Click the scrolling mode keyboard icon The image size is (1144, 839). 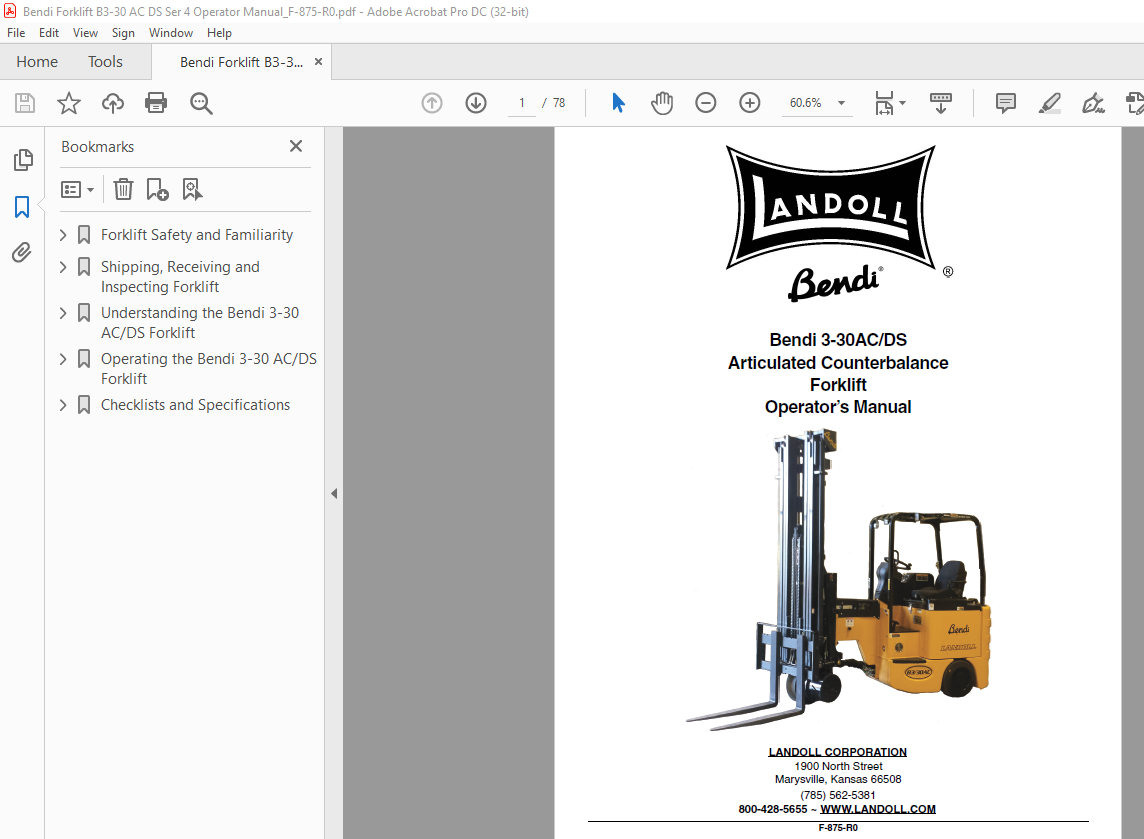(940, 103)
